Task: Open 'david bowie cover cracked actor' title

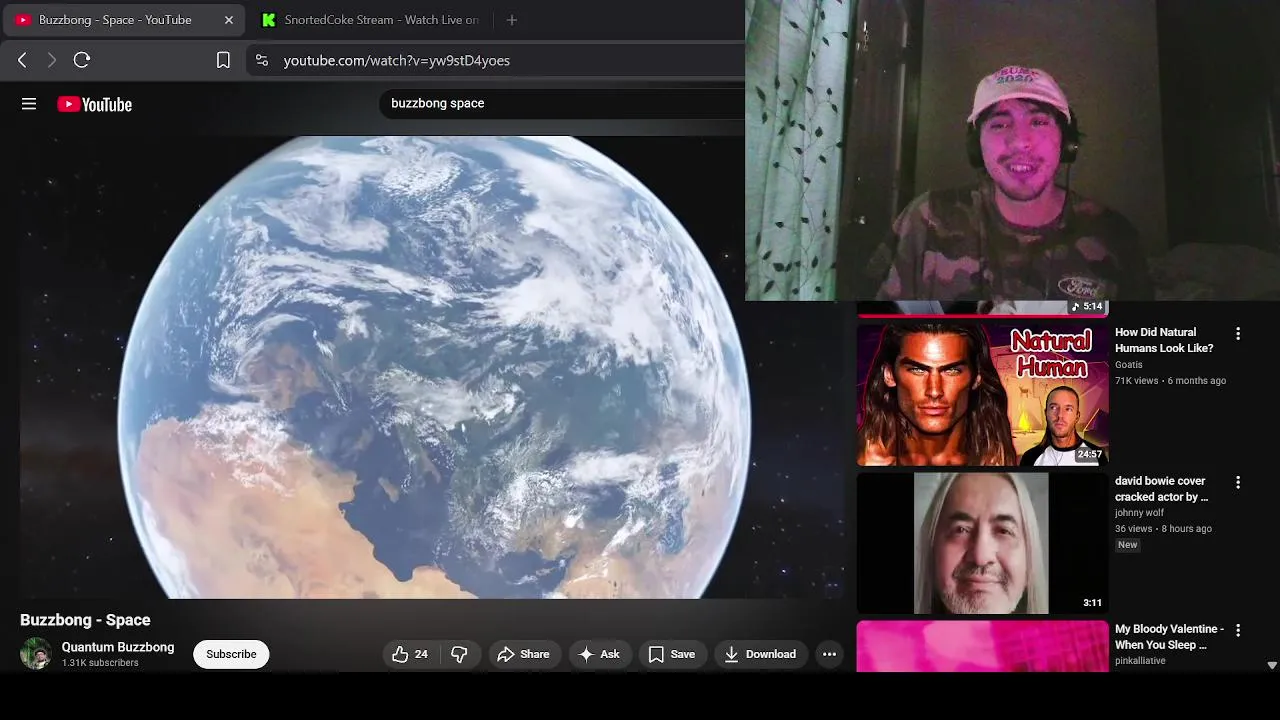Action: click(1162, 489)
